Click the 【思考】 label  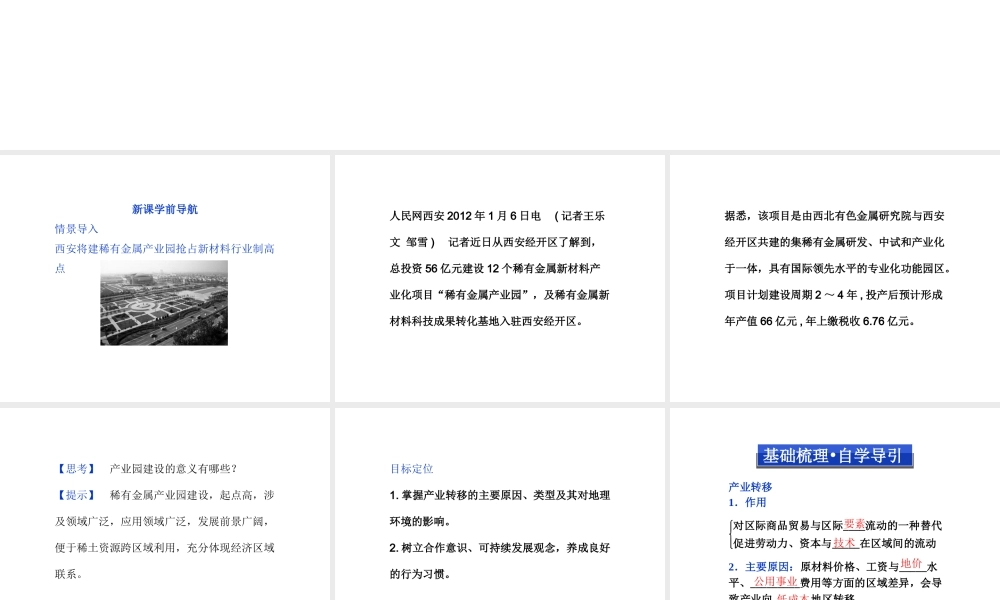pyautogui.click(x=75, y=468)
